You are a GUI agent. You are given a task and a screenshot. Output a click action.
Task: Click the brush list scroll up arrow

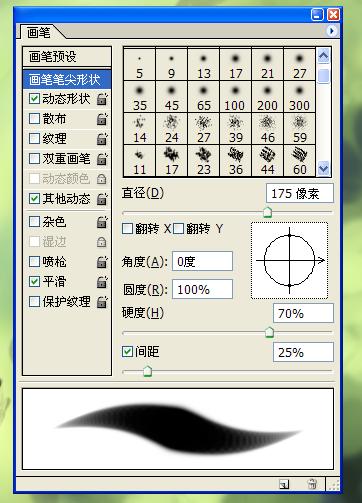tap(324, 56)
